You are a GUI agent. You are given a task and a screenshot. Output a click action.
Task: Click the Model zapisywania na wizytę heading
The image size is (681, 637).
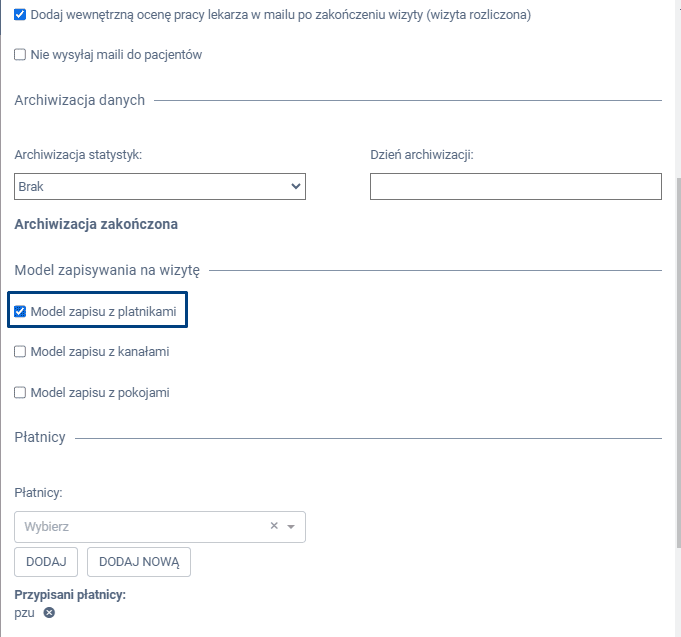click(x=107, y=270)
